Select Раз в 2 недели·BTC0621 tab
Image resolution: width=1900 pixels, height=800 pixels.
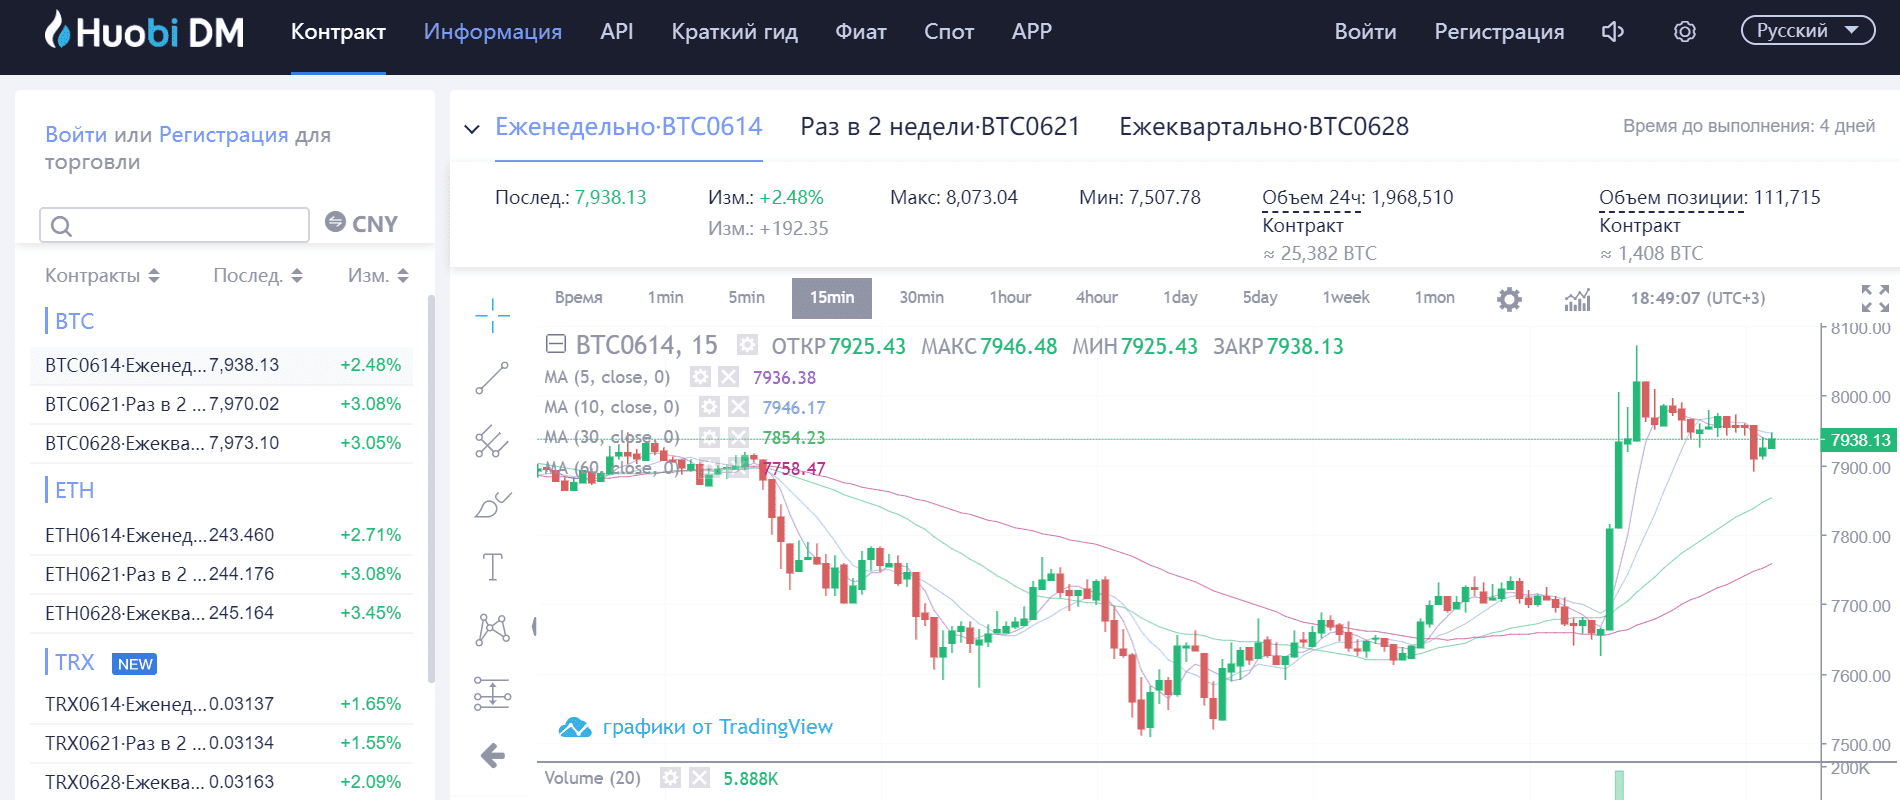(x=940, y=127)
